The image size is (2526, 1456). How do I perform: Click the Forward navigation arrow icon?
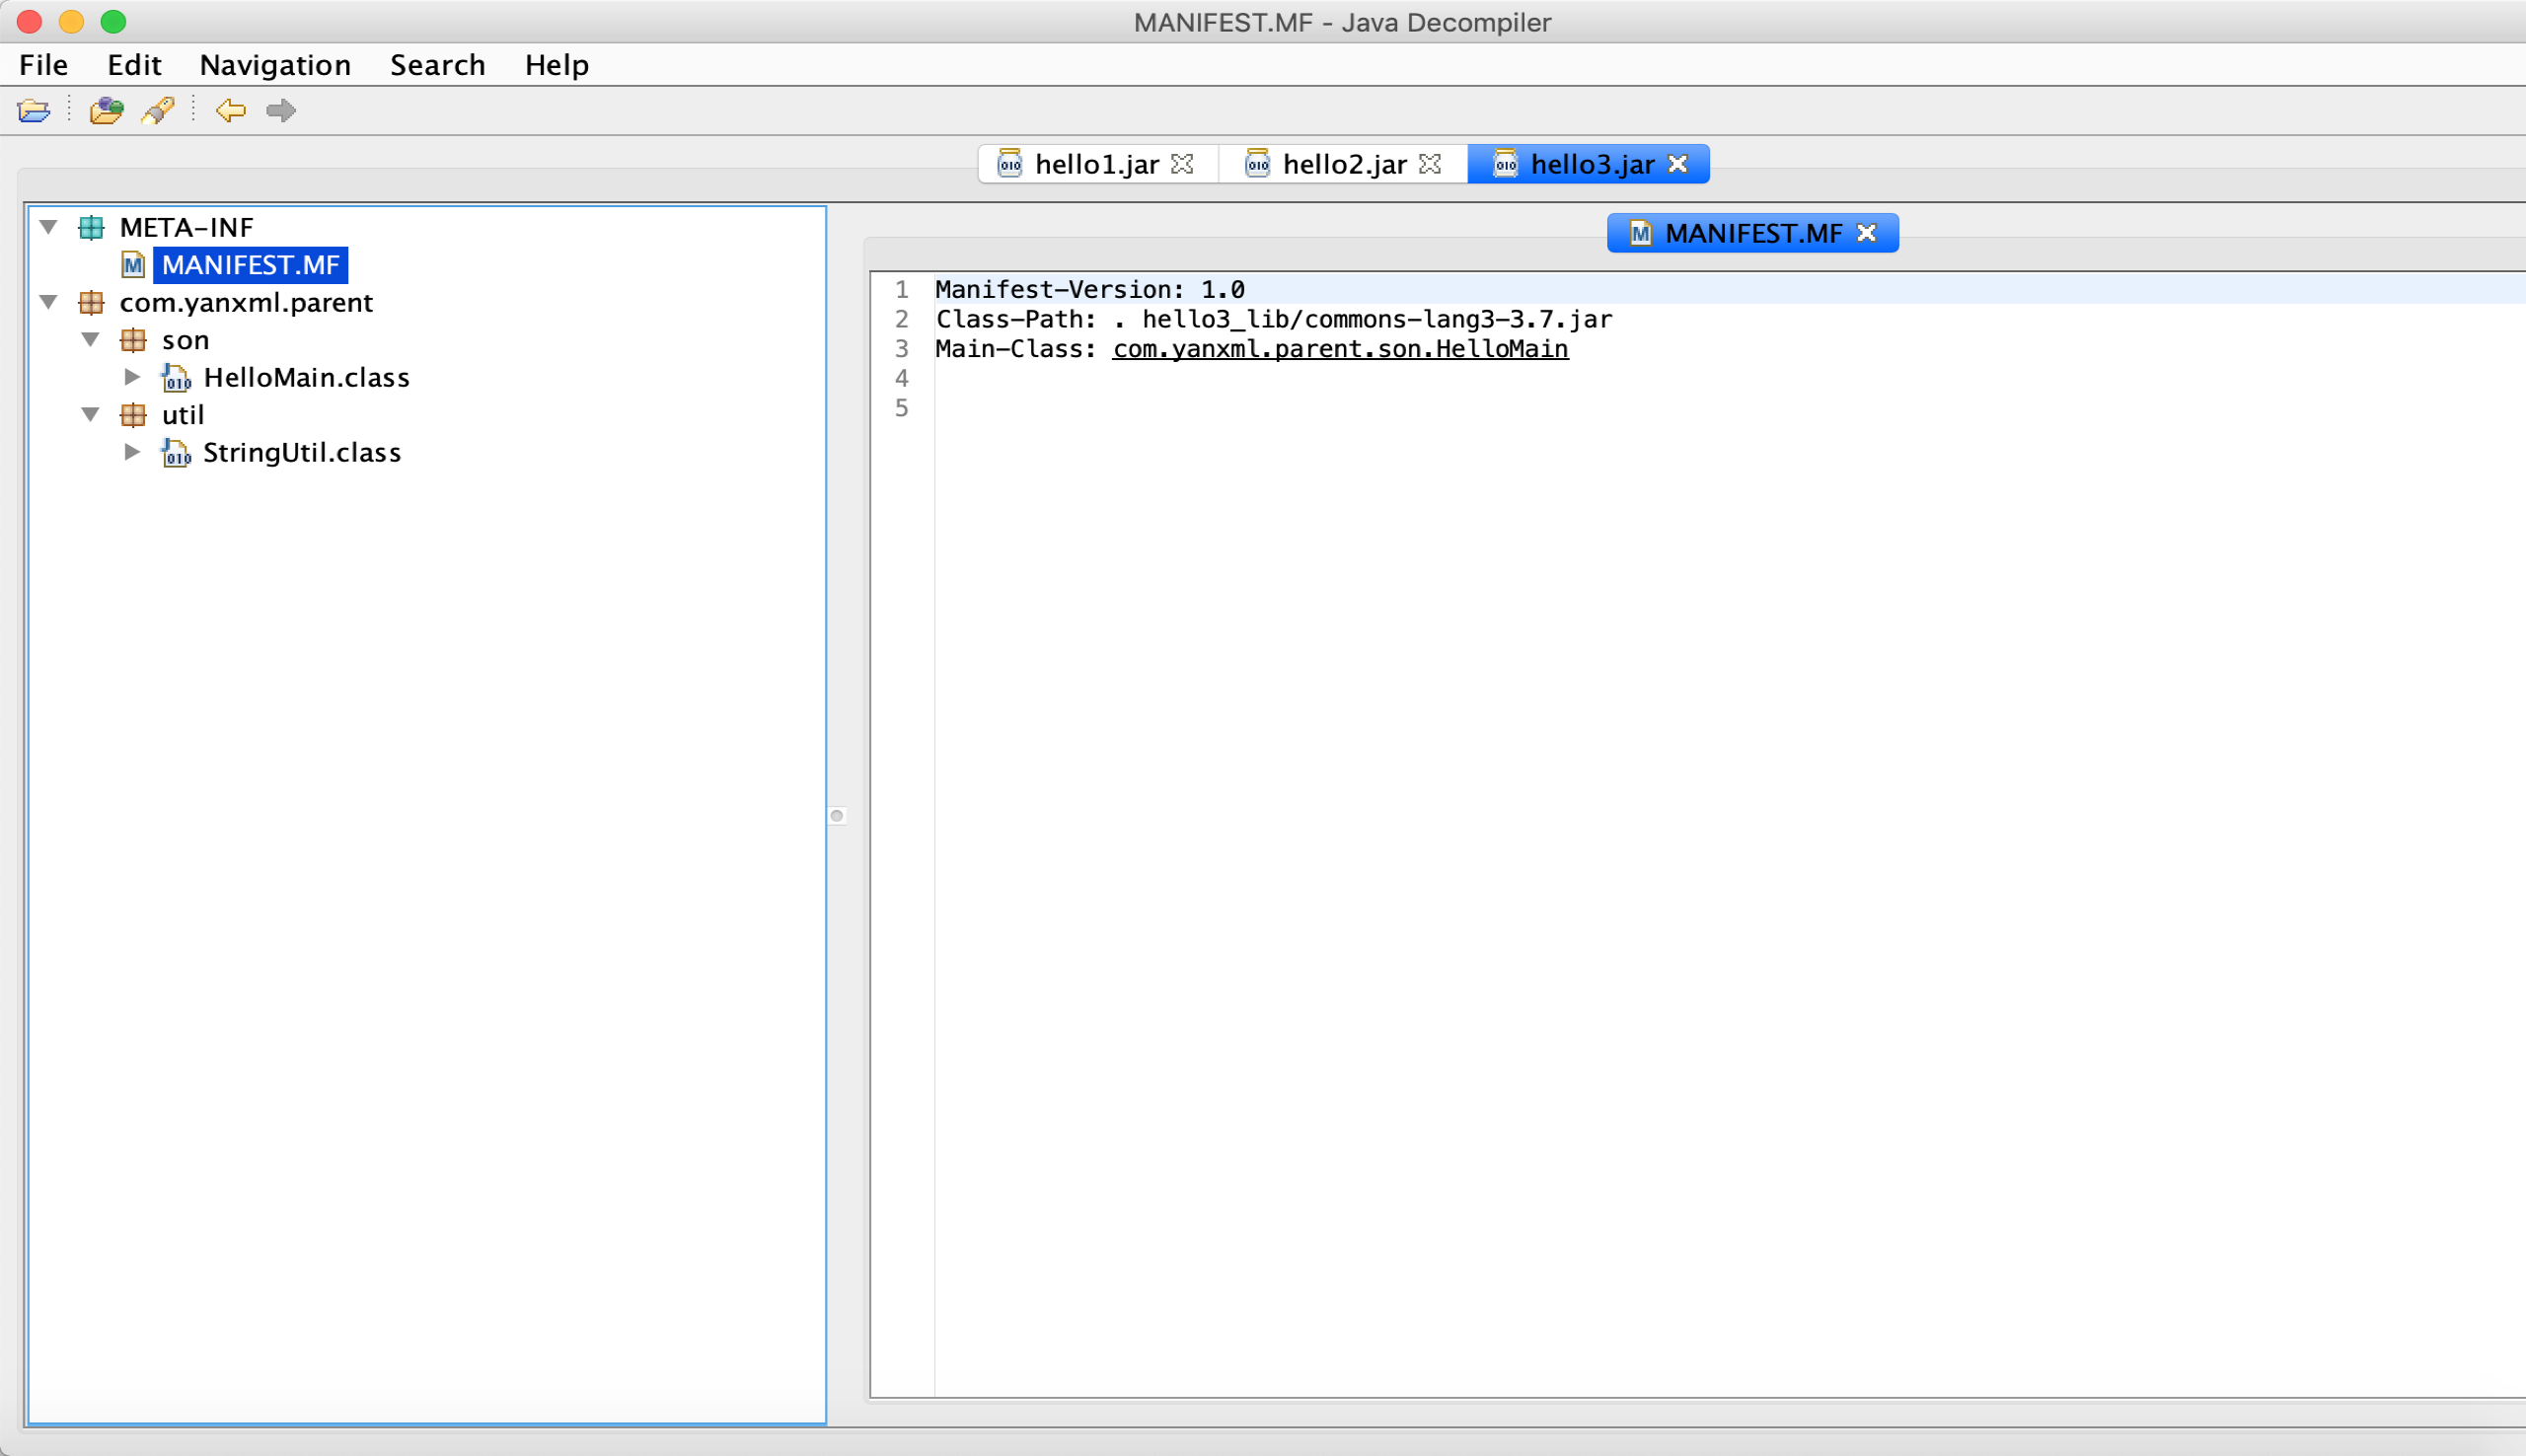tap(281, 110)
